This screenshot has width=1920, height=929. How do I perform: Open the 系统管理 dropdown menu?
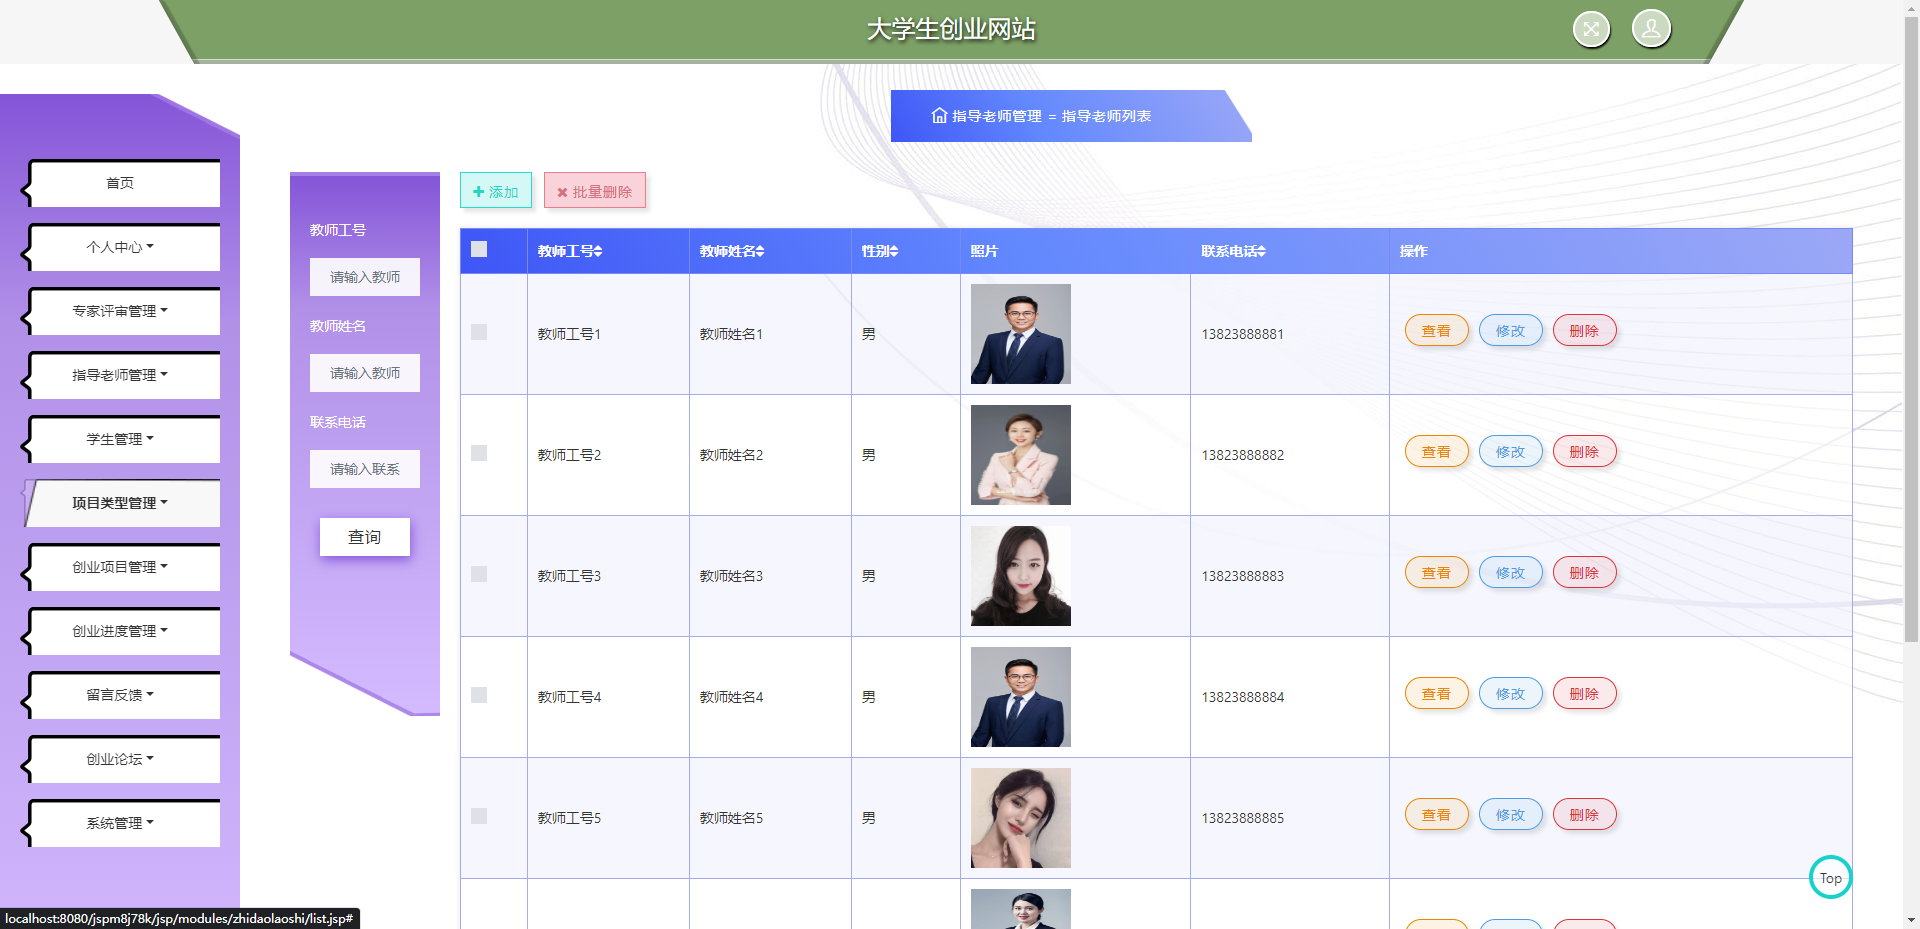[121, 823]
